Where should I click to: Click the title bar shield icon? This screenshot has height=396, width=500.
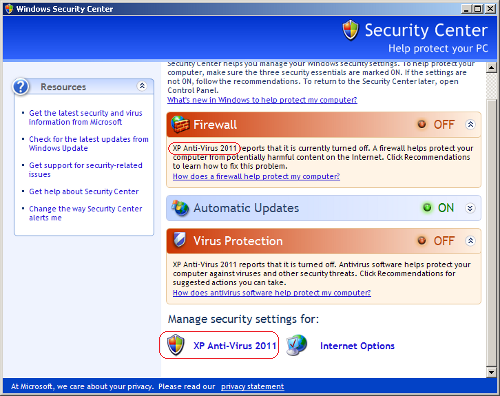9,9
